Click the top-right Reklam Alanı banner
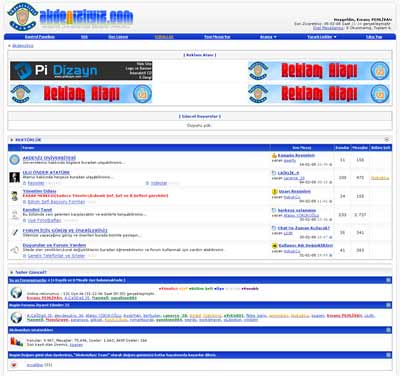 (x=319, y=71)
